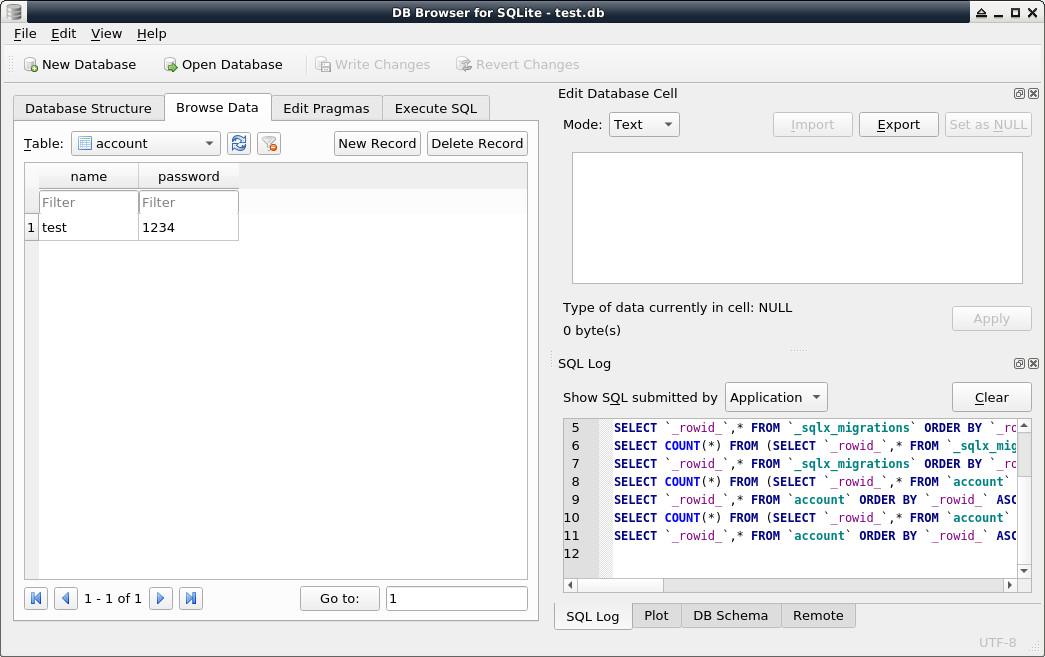The width and height of the screenshot is (1045, 657).
Task: Select the Remote bottom tab
Action: click(x=818, y=616)
